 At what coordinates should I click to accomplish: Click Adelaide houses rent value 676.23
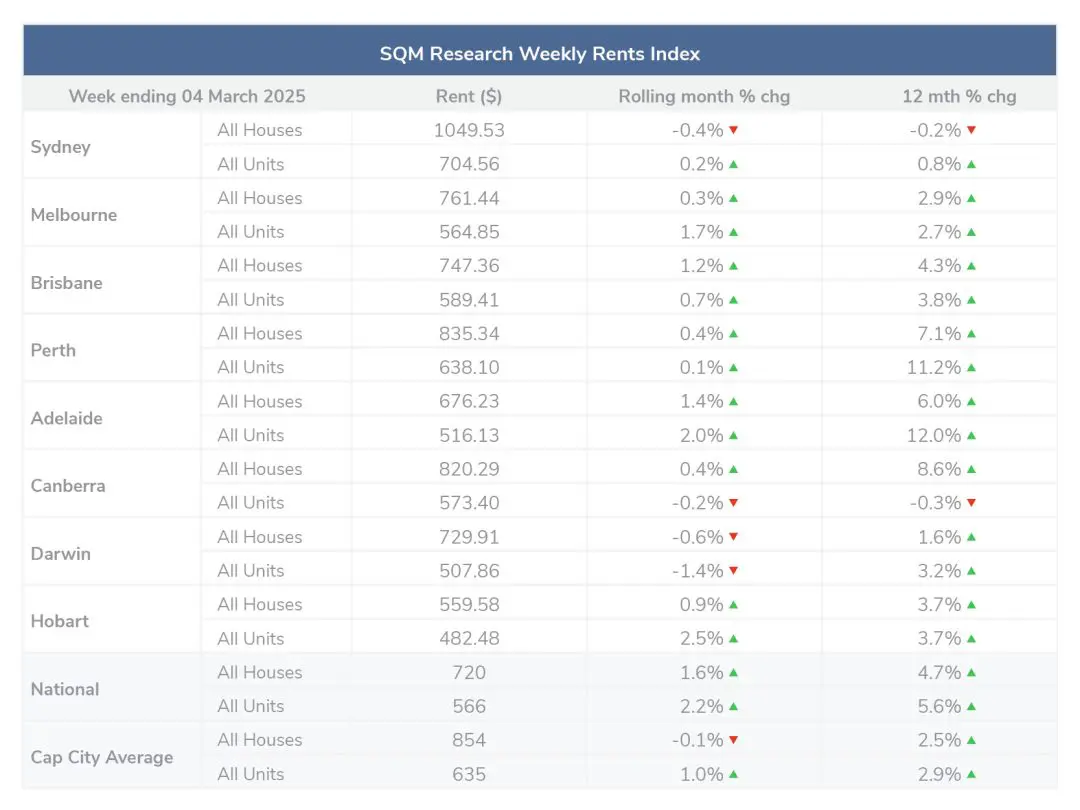pos(469,401)
